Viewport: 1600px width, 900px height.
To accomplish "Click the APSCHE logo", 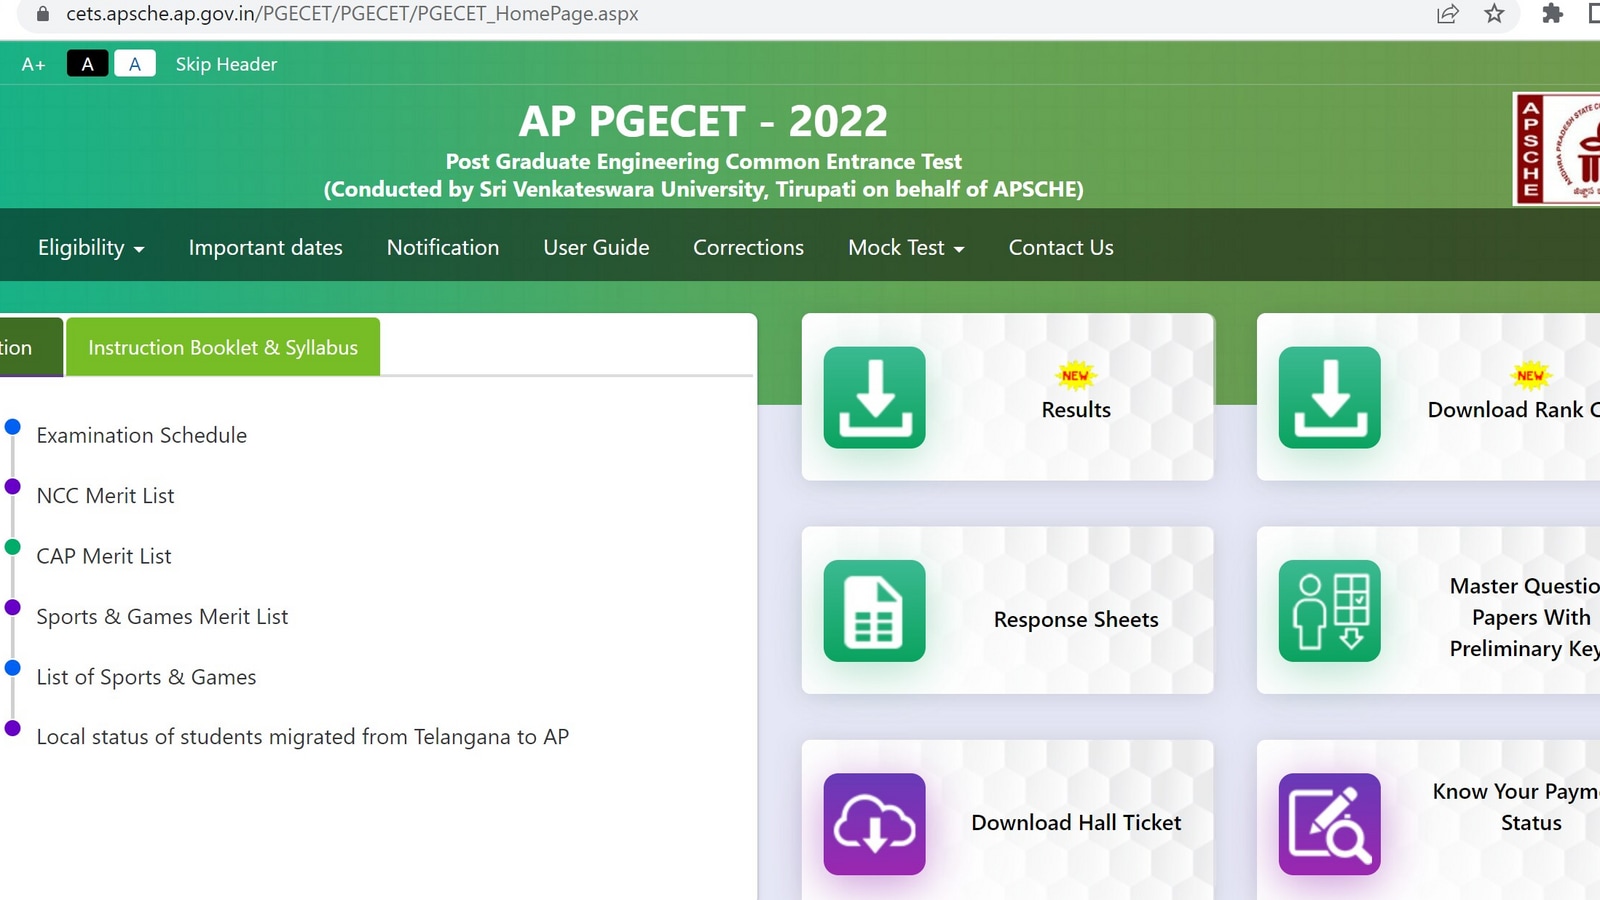I will point(1557,149).
